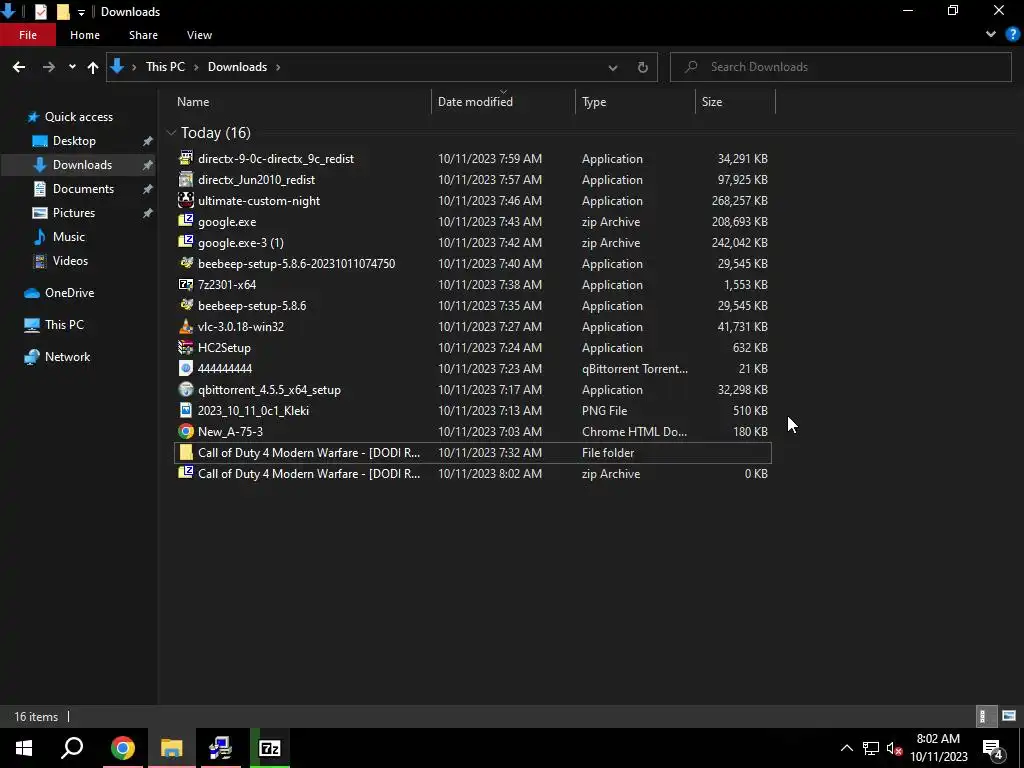1024x768 pixels.
Task: Click the 7z2301-x64 installer icon
Action: pos(186,284)
